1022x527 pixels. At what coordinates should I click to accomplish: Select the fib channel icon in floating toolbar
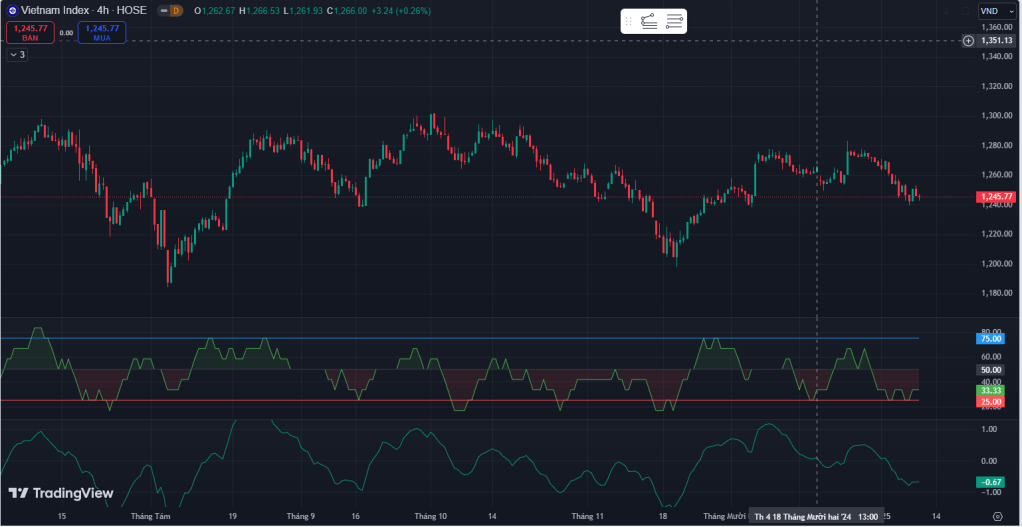coord(649,21)
